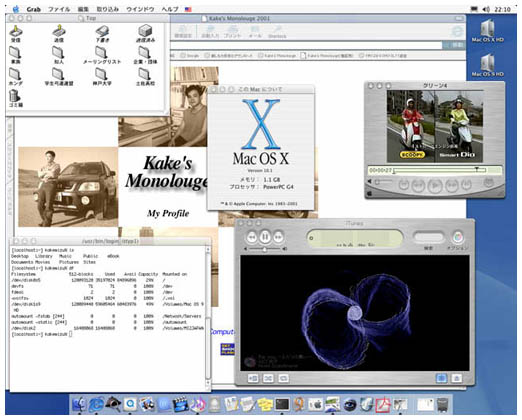This screenshot has height=420, width=522.
Task: Click the プリント toolbar icon in browser
Action: [x=232, y=32]
